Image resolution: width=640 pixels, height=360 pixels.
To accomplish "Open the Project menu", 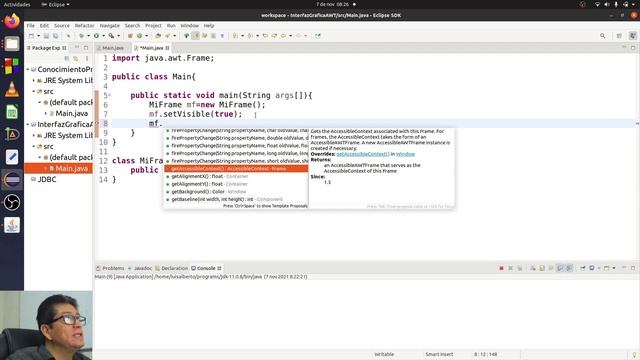I will tap(153, 26).
